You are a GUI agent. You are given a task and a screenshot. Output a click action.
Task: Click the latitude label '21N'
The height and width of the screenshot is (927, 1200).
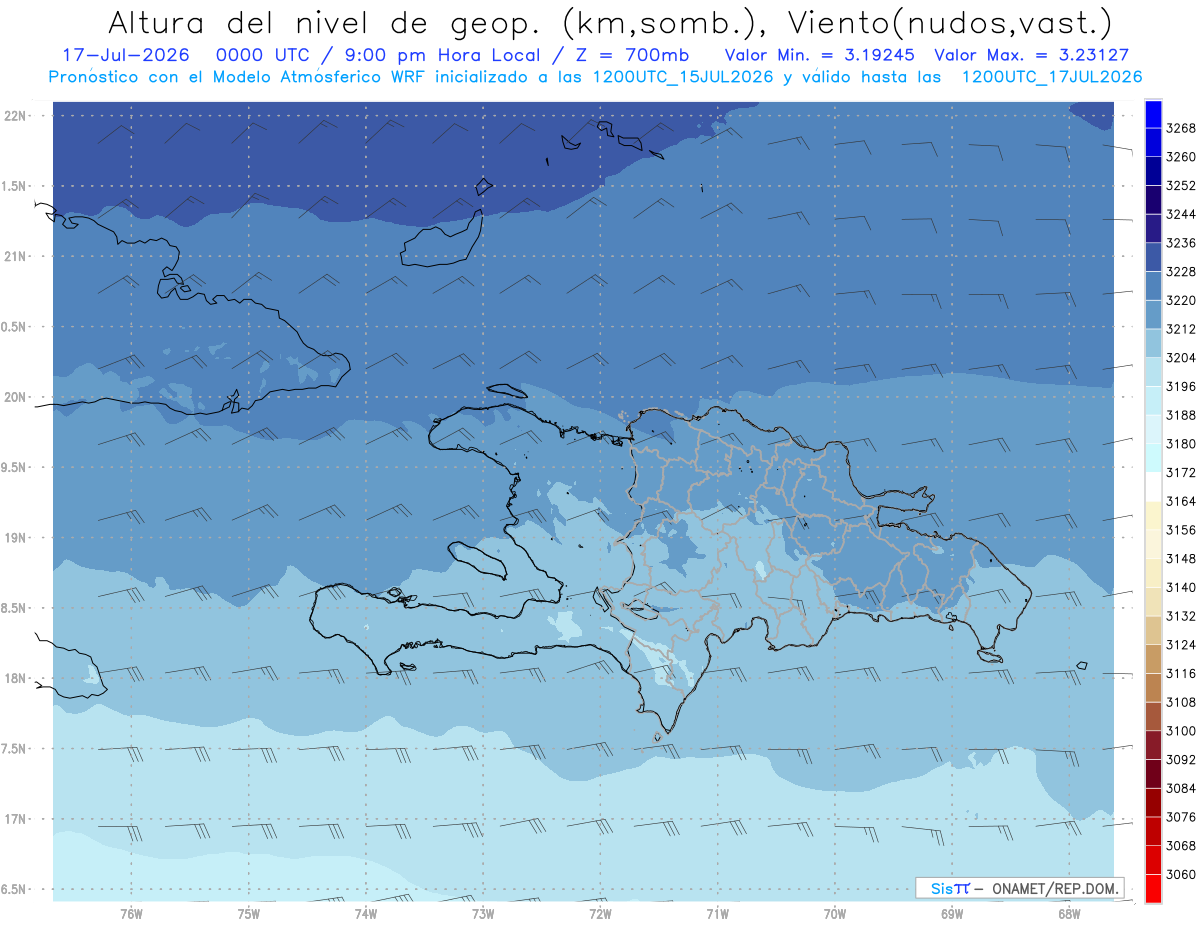click(15, 256)
